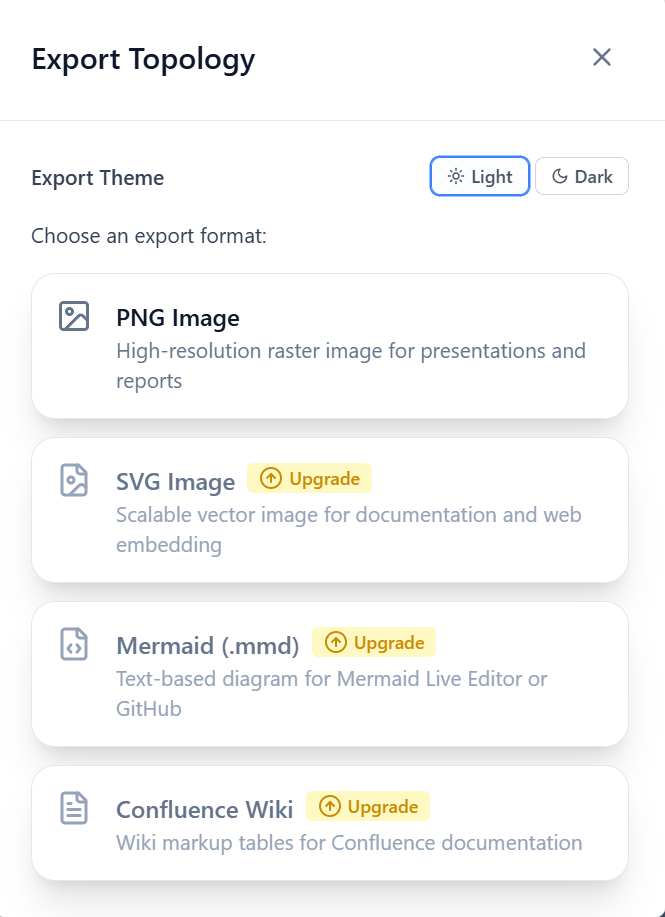
Task: Select the Confluence Wiki title
Action: [205, 809]
